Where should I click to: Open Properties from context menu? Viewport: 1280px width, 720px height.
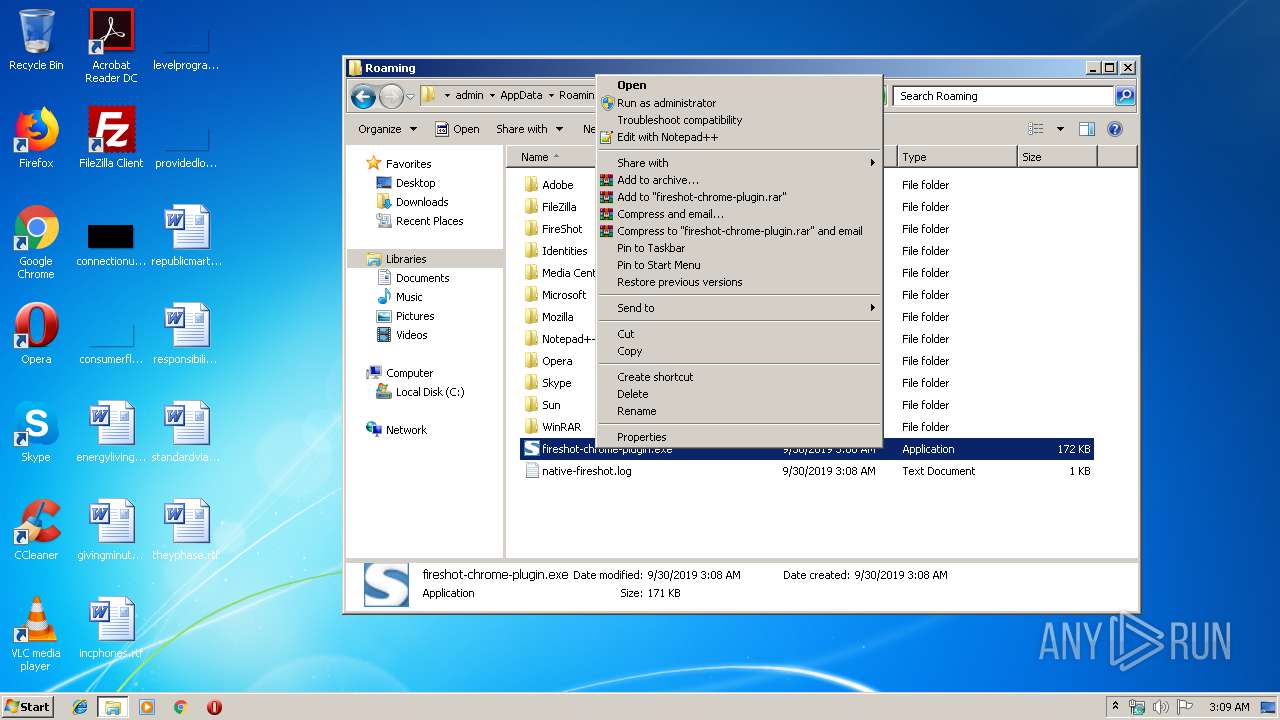pyautogui.click(x=739, y=437)
